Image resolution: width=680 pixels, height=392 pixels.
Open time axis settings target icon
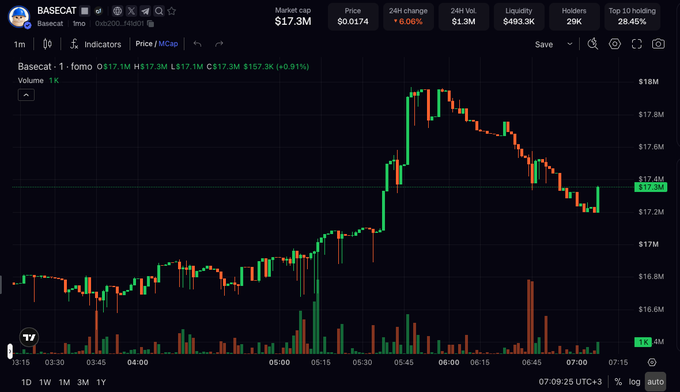coord(652,362)
